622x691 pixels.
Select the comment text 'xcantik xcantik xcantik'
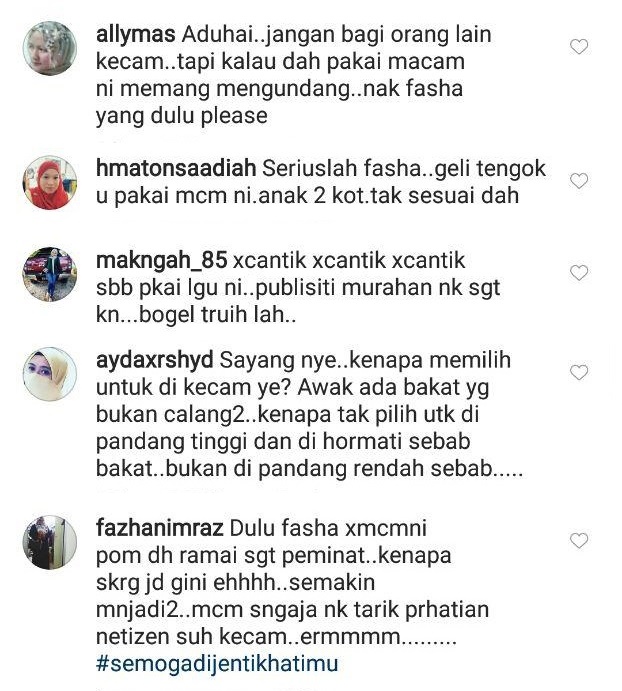349,261
